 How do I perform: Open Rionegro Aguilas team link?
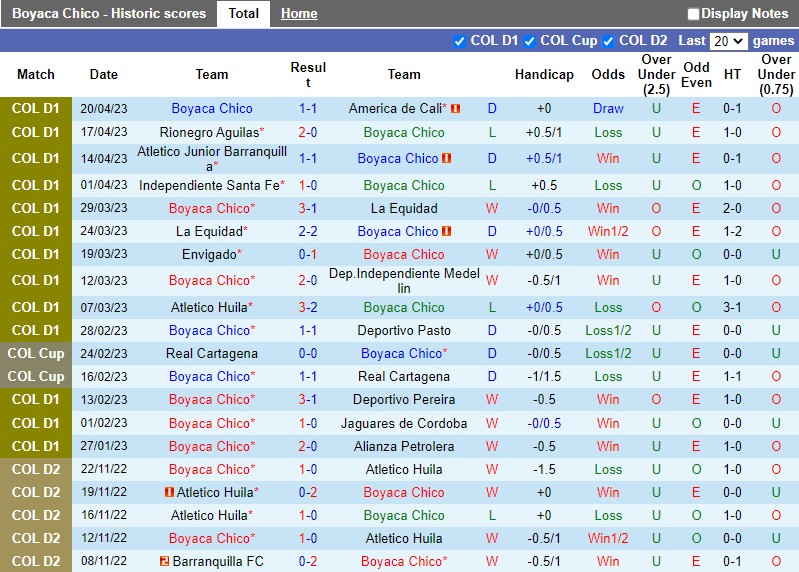pyautogui.click(x=209, y=132)
